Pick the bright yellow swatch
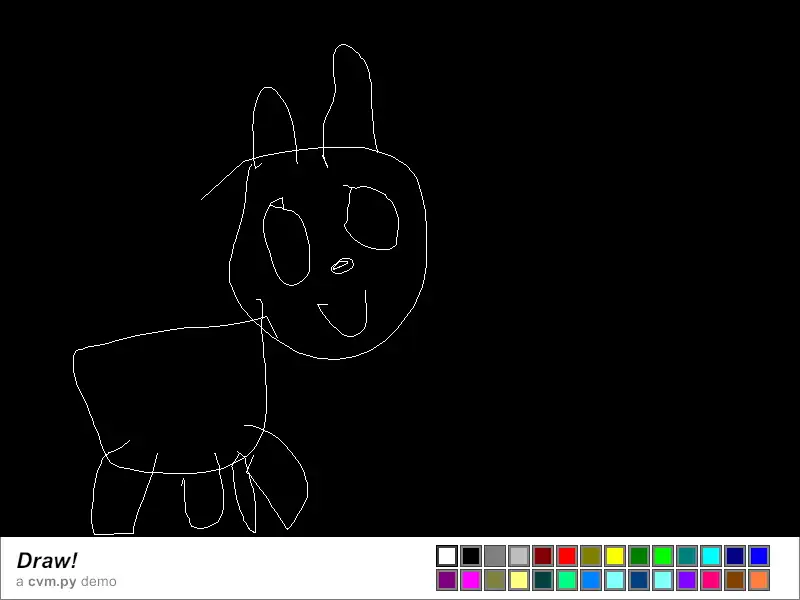Viewport: 800px width, 600px height. [615, 556]
